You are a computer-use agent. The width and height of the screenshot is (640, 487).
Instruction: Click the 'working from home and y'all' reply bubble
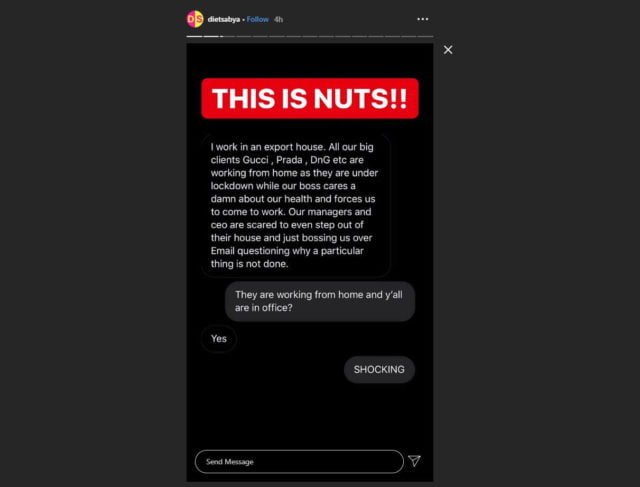coord(320,301)
